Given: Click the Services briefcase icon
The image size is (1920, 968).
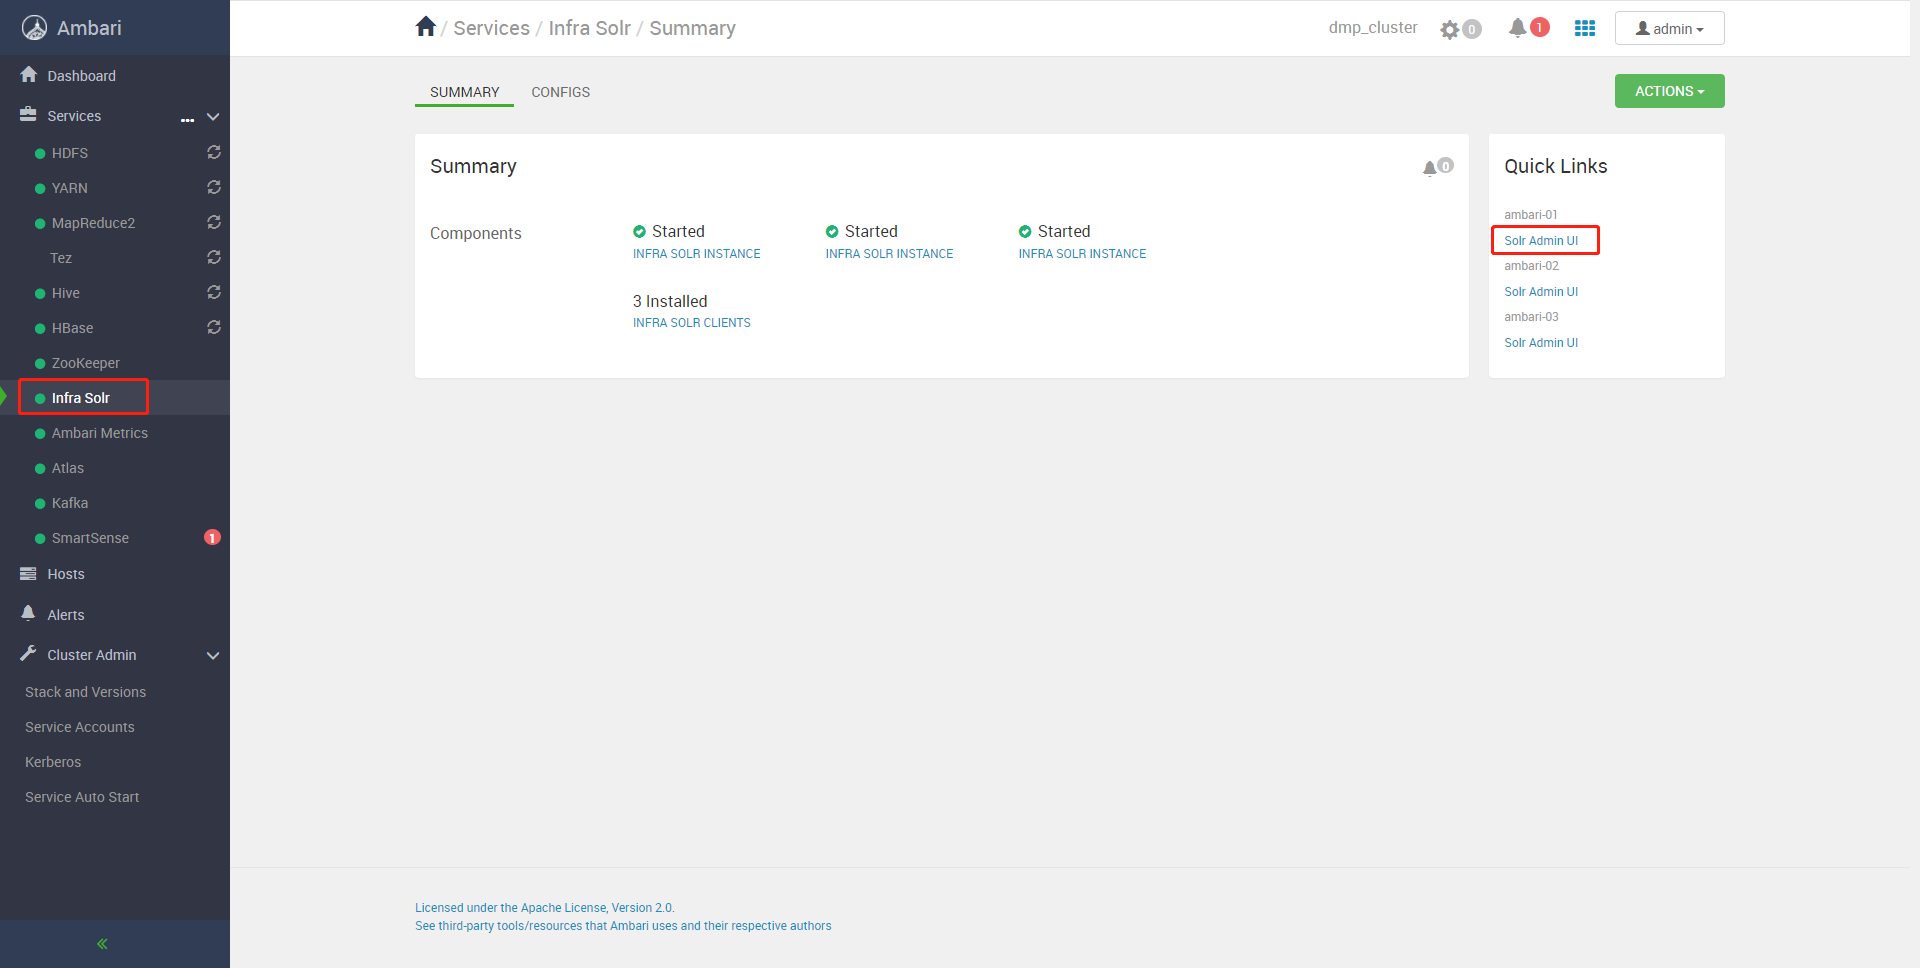Looking at the screenshot, I should pyautogui.click(x=28, y=115).
